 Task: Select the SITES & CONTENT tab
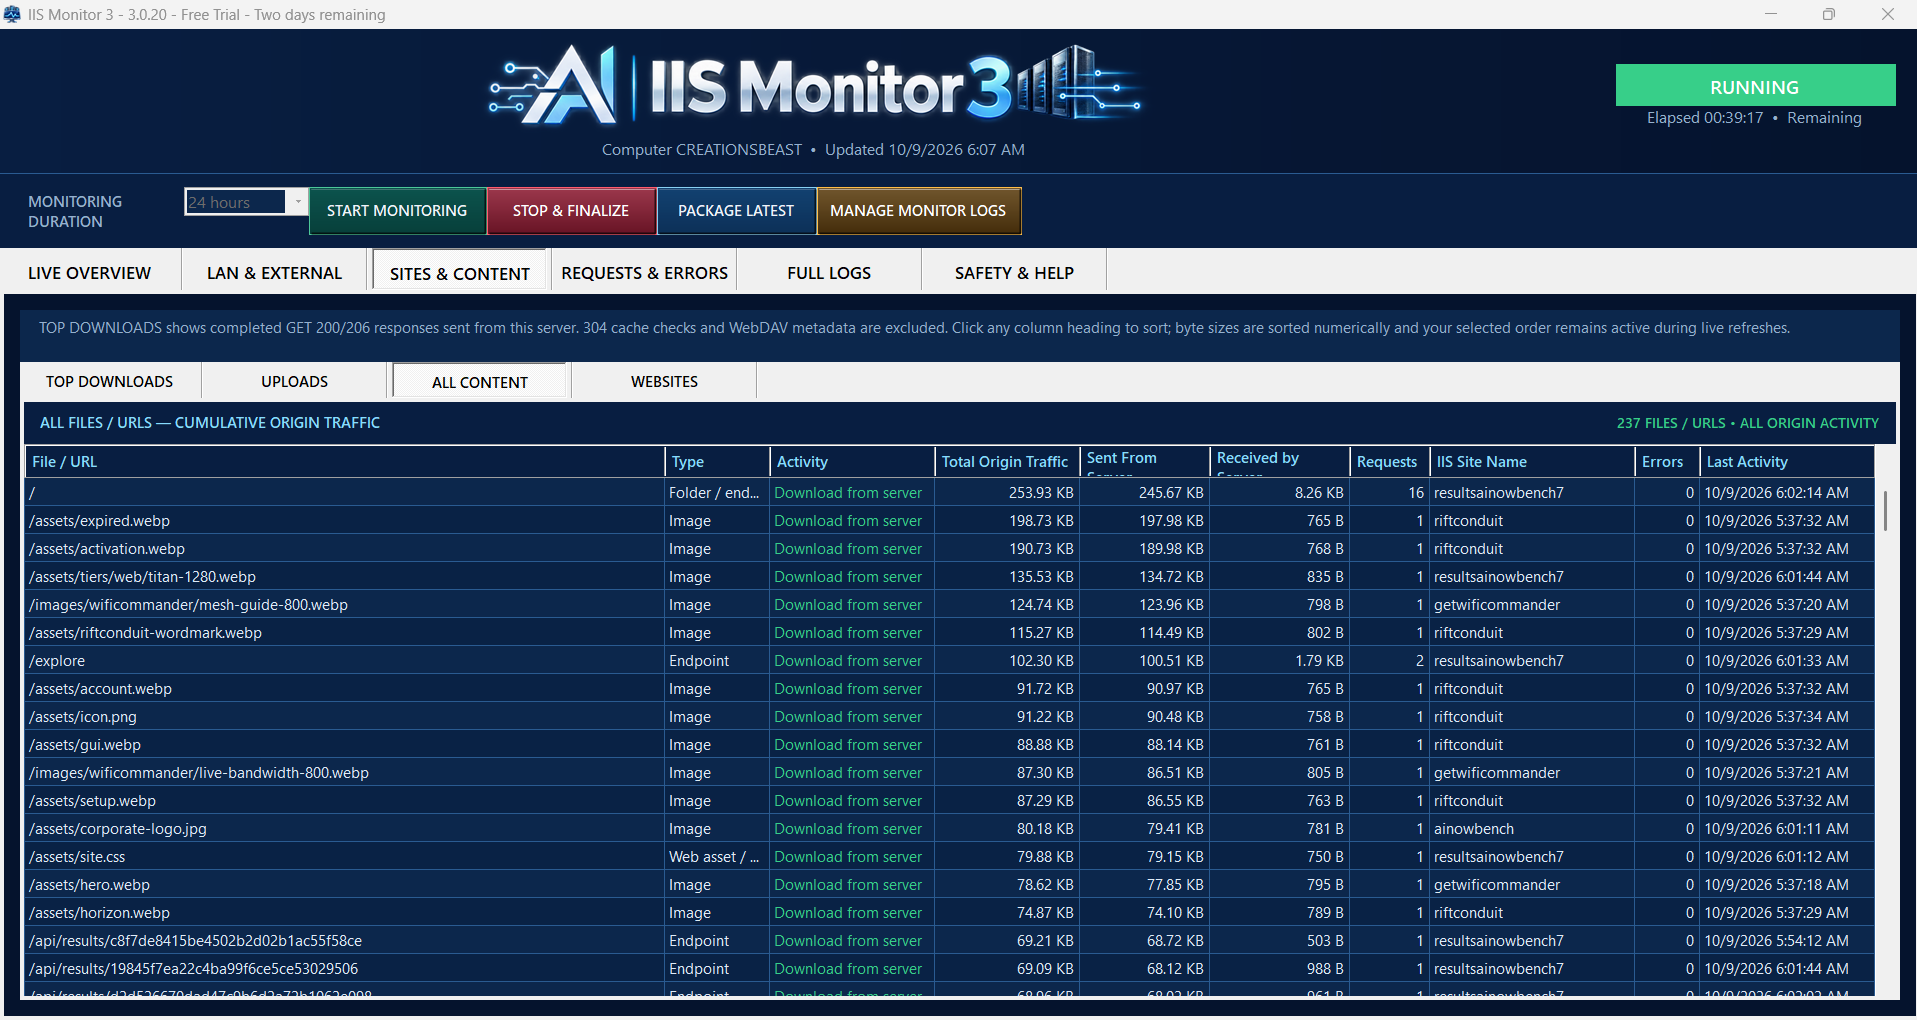(460, 273)
